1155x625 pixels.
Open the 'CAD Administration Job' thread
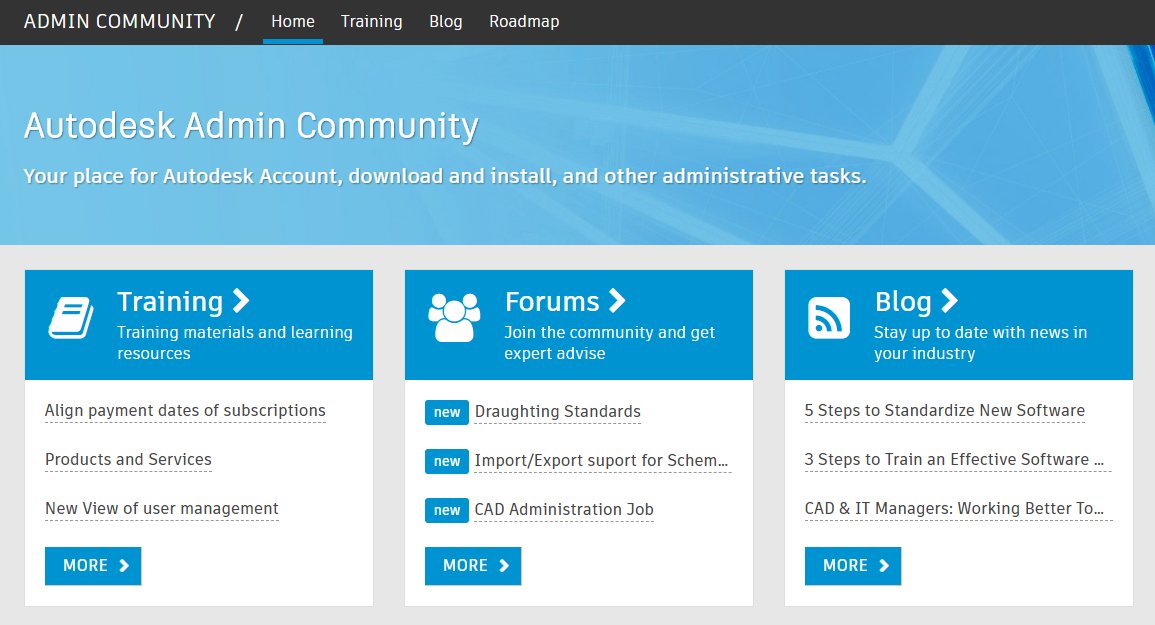point(564,509)
